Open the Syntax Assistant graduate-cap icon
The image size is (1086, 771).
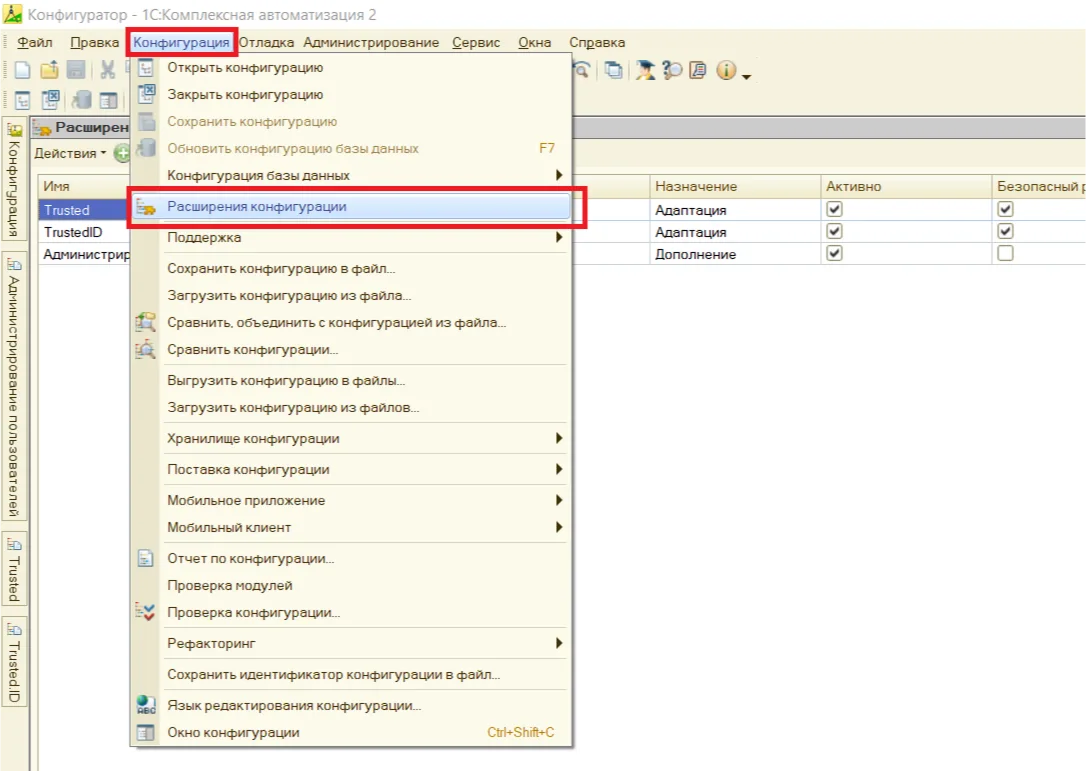click(x=646, y=70)
